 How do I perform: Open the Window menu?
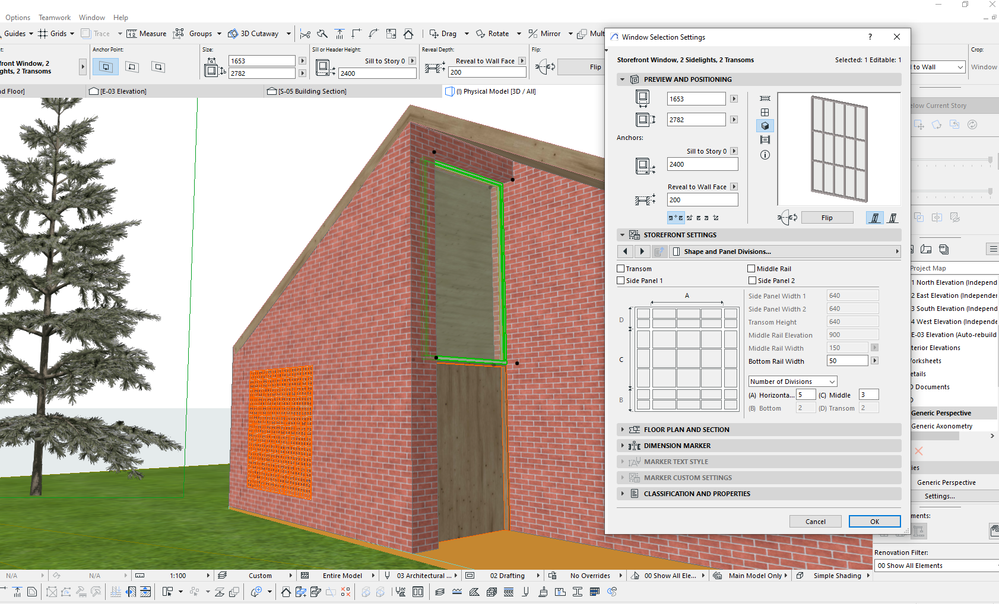92,17
